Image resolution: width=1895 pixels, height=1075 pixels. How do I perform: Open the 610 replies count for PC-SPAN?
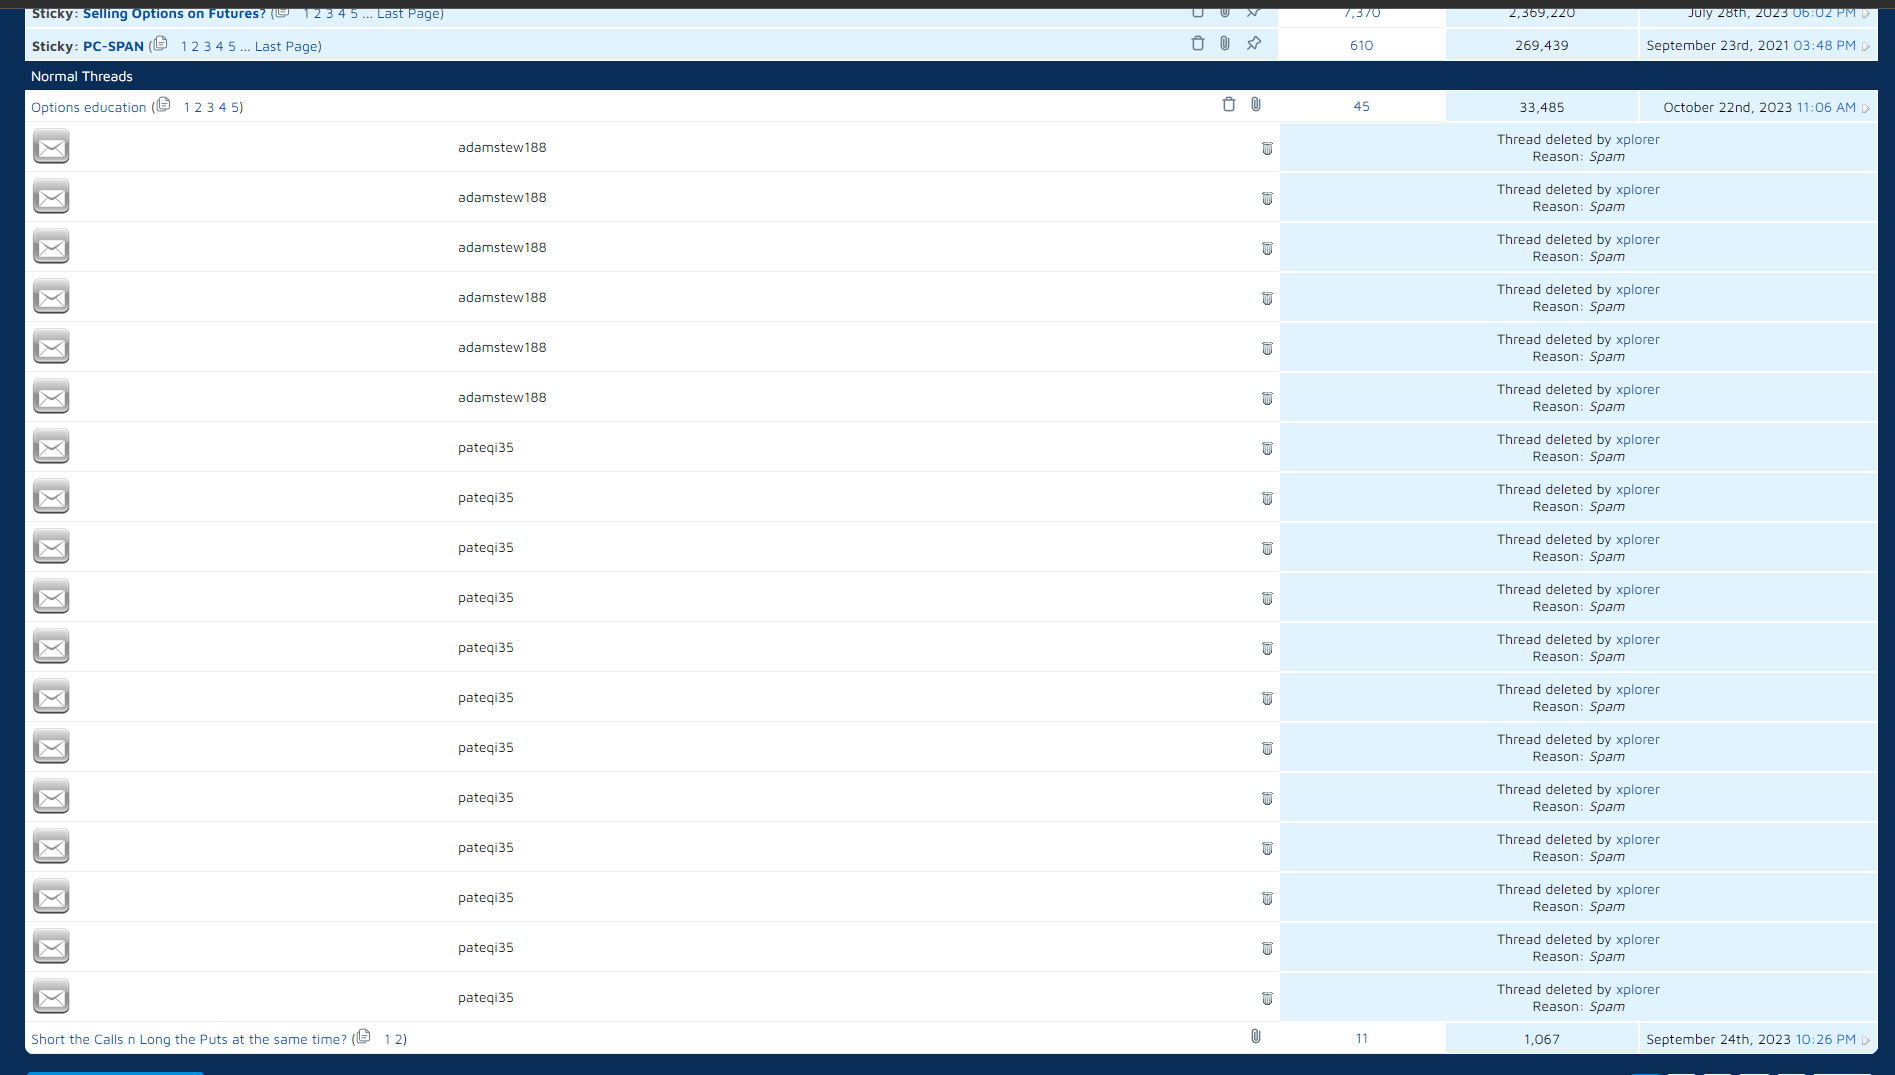coord(1361,45)
